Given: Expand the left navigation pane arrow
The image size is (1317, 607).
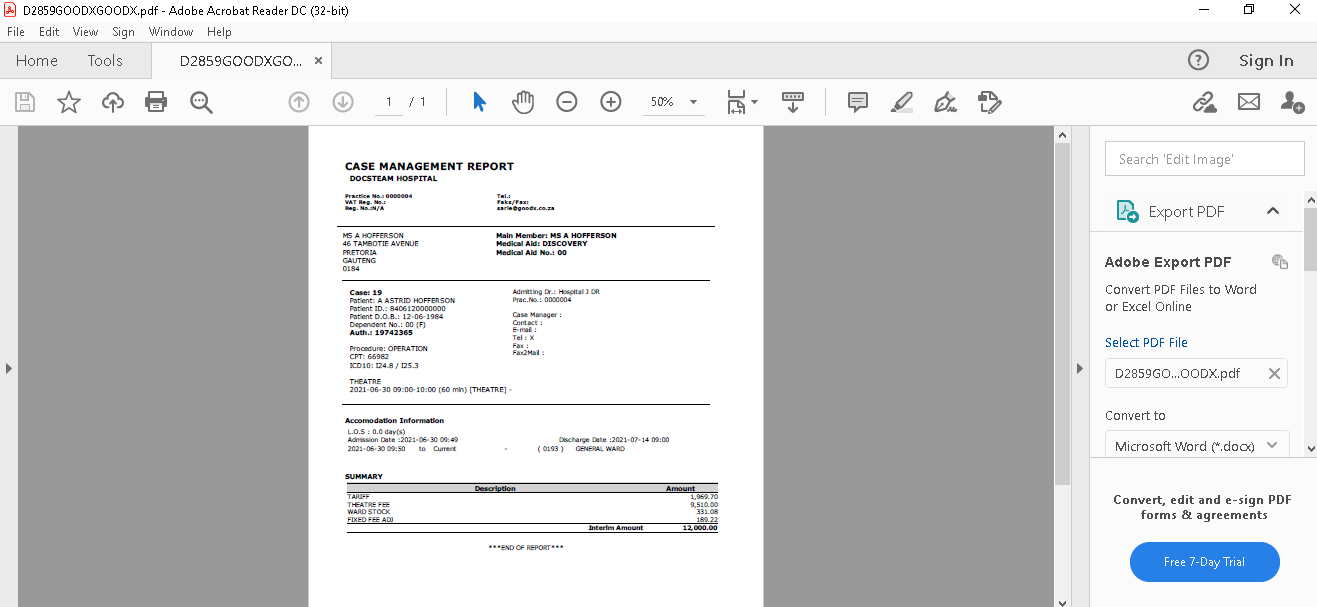Looking at the screenshot, I should [9, 368].
